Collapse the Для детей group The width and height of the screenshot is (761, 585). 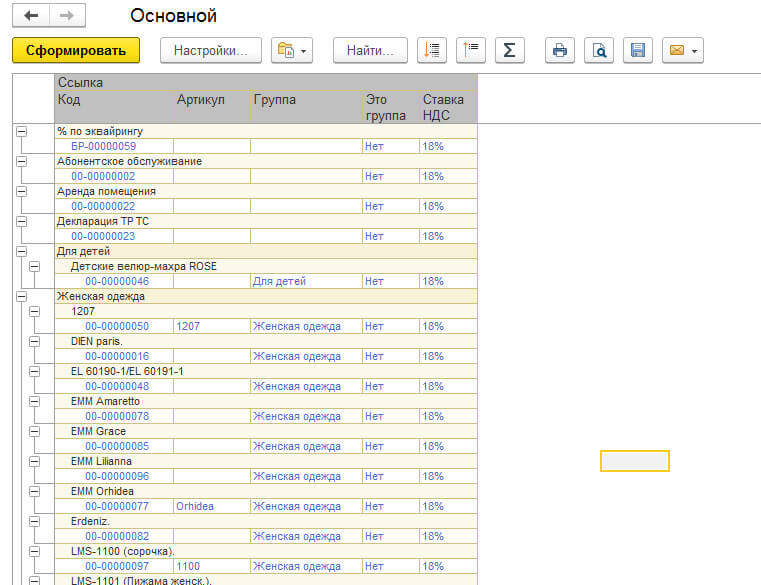pyautogui.click(x=22, y=252)
